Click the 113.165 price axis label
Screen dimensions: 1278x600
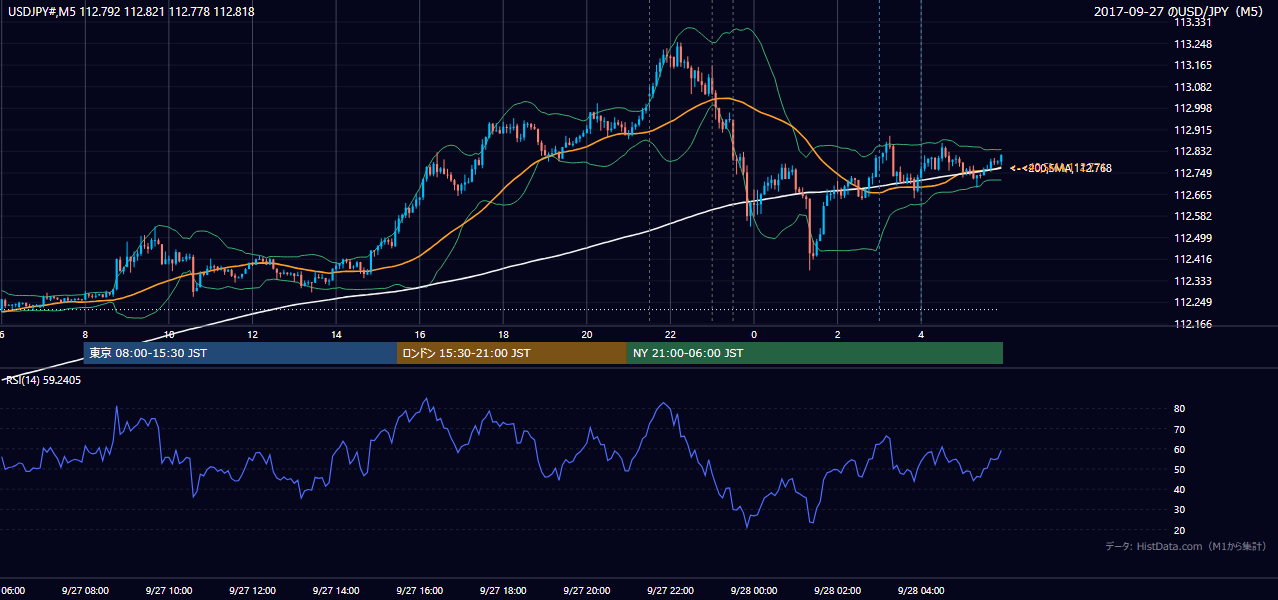coord(1193,65)
